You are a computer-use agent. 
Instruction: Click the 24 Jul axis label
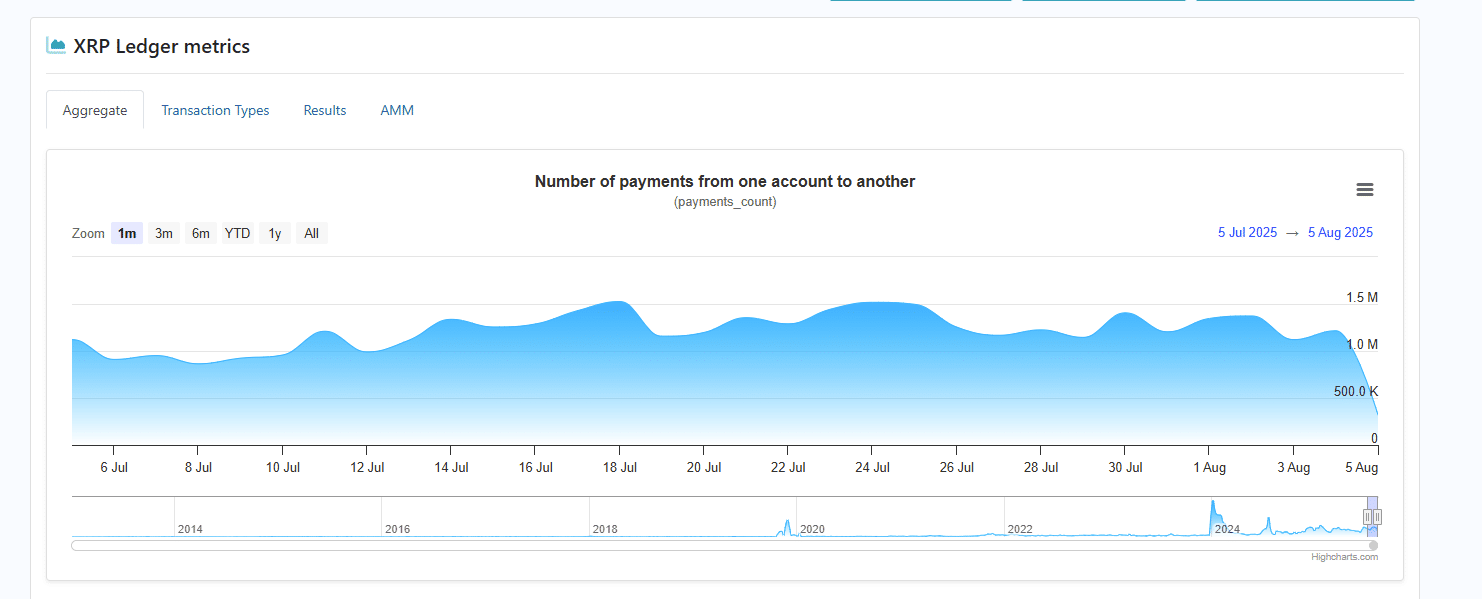[x=873, y=467]
